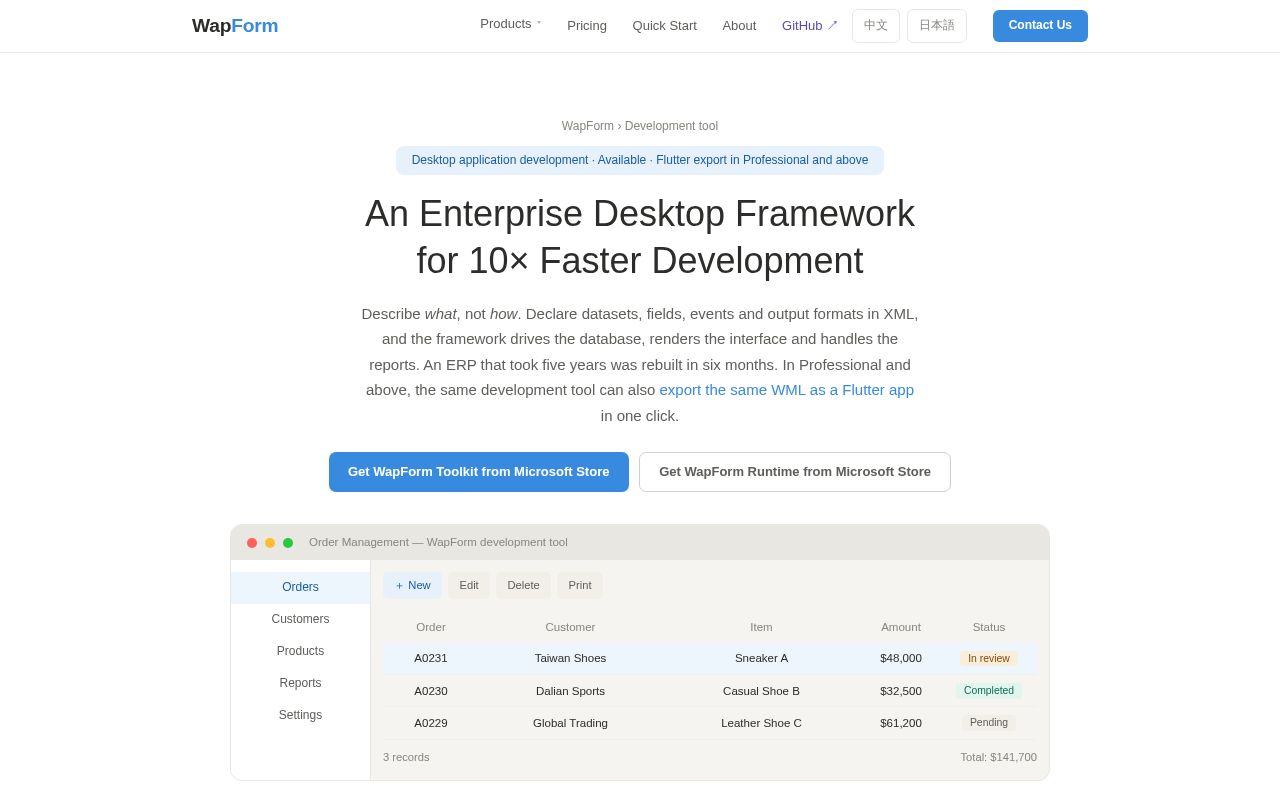Select Orders in the mock sidebar
The image size is (1280, 800).
pos(300,588)
